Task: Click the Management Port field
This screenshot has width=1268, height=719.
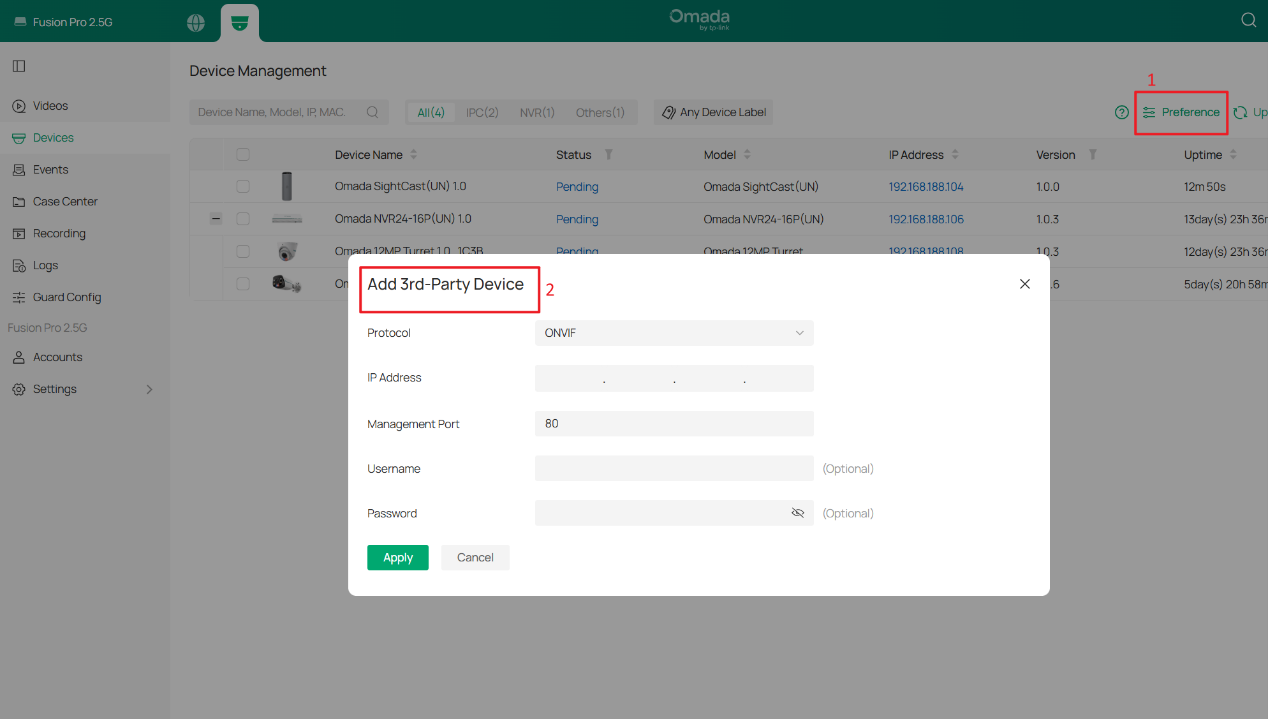Action: (674, 424)
